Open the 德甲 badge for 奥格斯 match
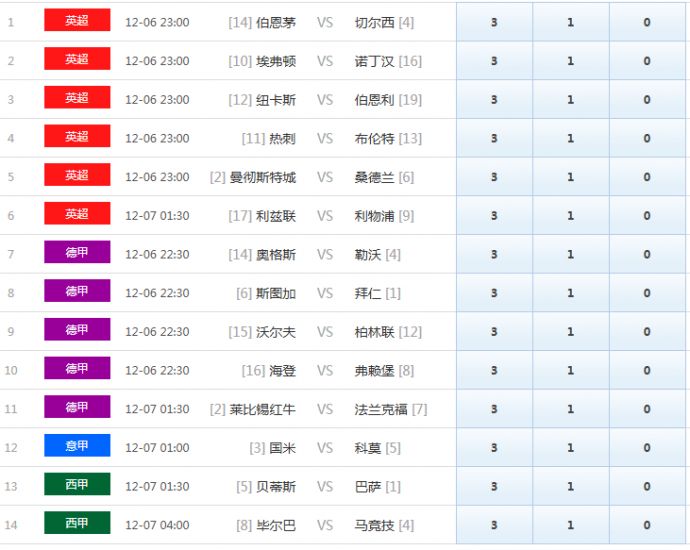The width and height of the screenshot is (690, 550). 77,253
